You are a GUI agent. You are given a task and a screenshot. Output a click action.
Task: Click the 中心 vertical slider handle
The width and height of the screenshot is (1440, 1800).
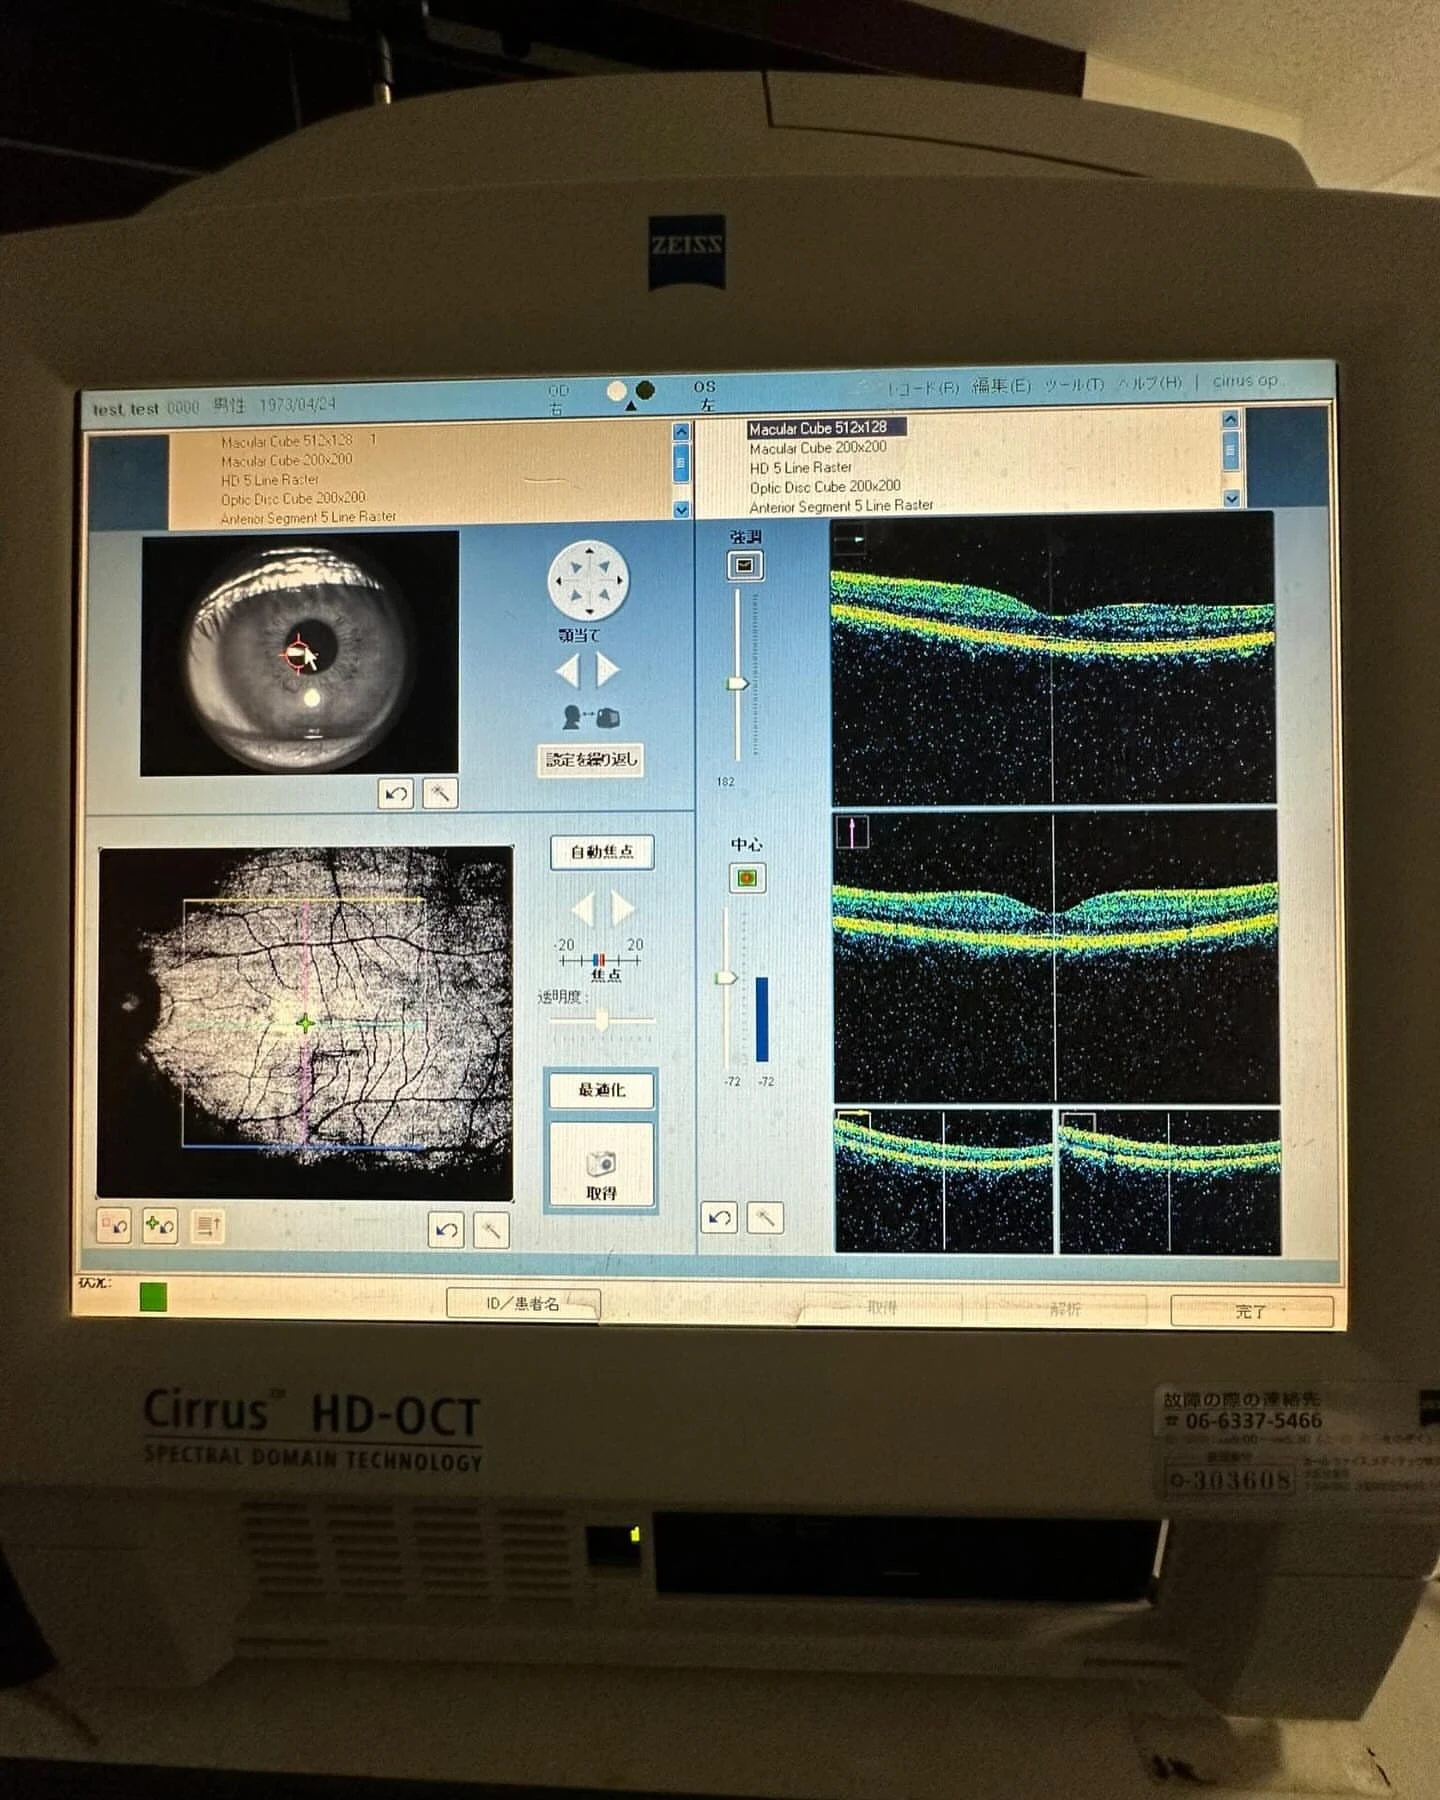pyautogui.click(x=726, y=978)
